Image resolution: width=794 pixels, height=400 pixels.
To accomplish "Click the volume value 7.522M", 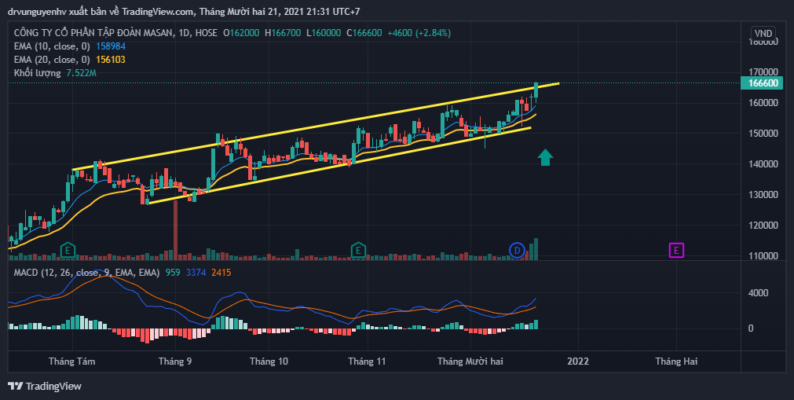I will pyautogui.click(x=81, y=73).
